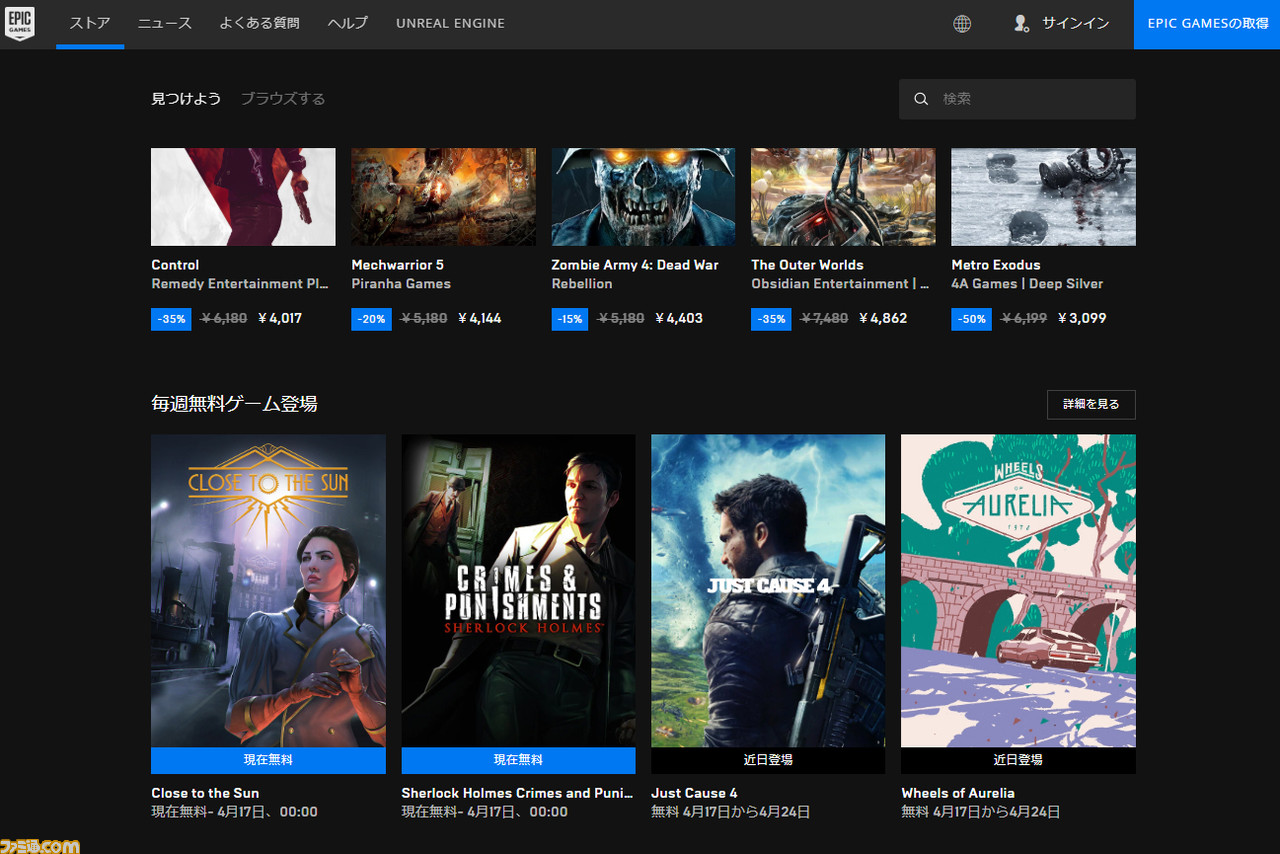Click the -35% badge under Control
Screen dimensions: 1280x854
171,319
